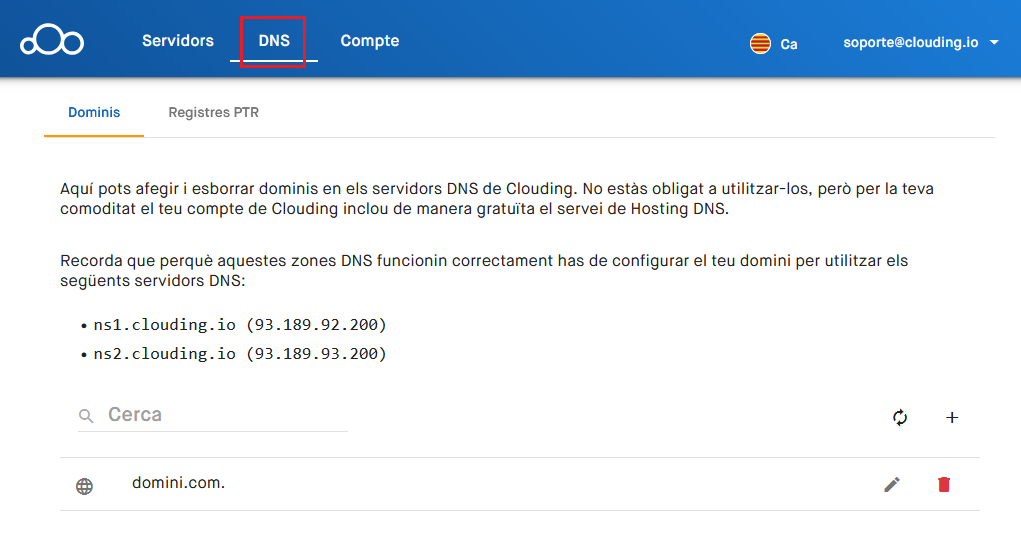Open the soporte@clouding.io account menu
Viewport: 1021px width, 550px height.
910,42
